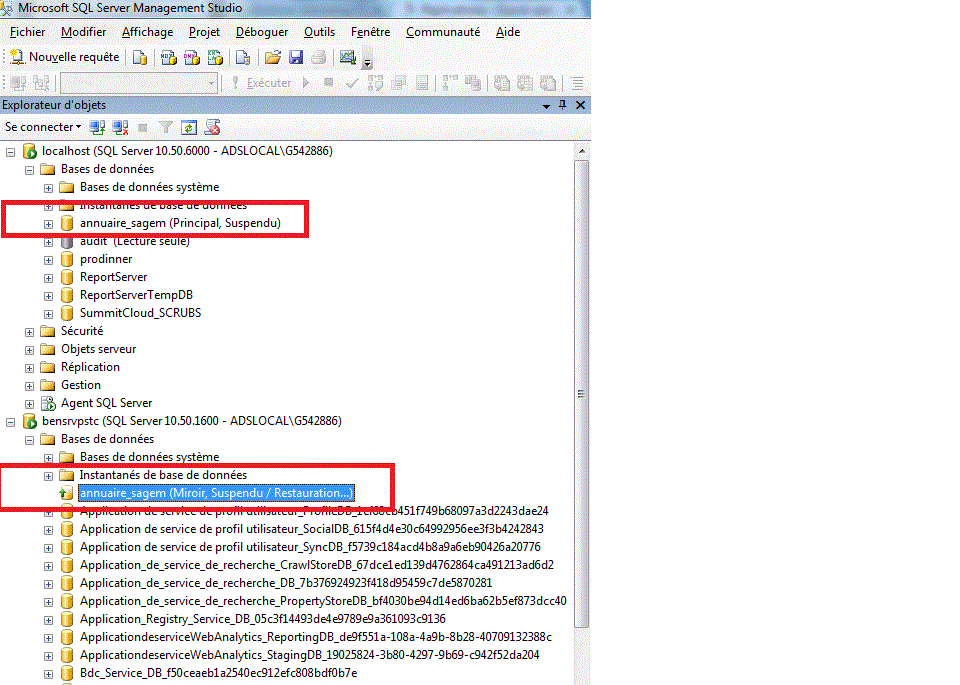The width and height of the screenshot is (960, 685).
Task: Save with the floppy disk icon
Action: pyautogui.click(x=296, y=58)
